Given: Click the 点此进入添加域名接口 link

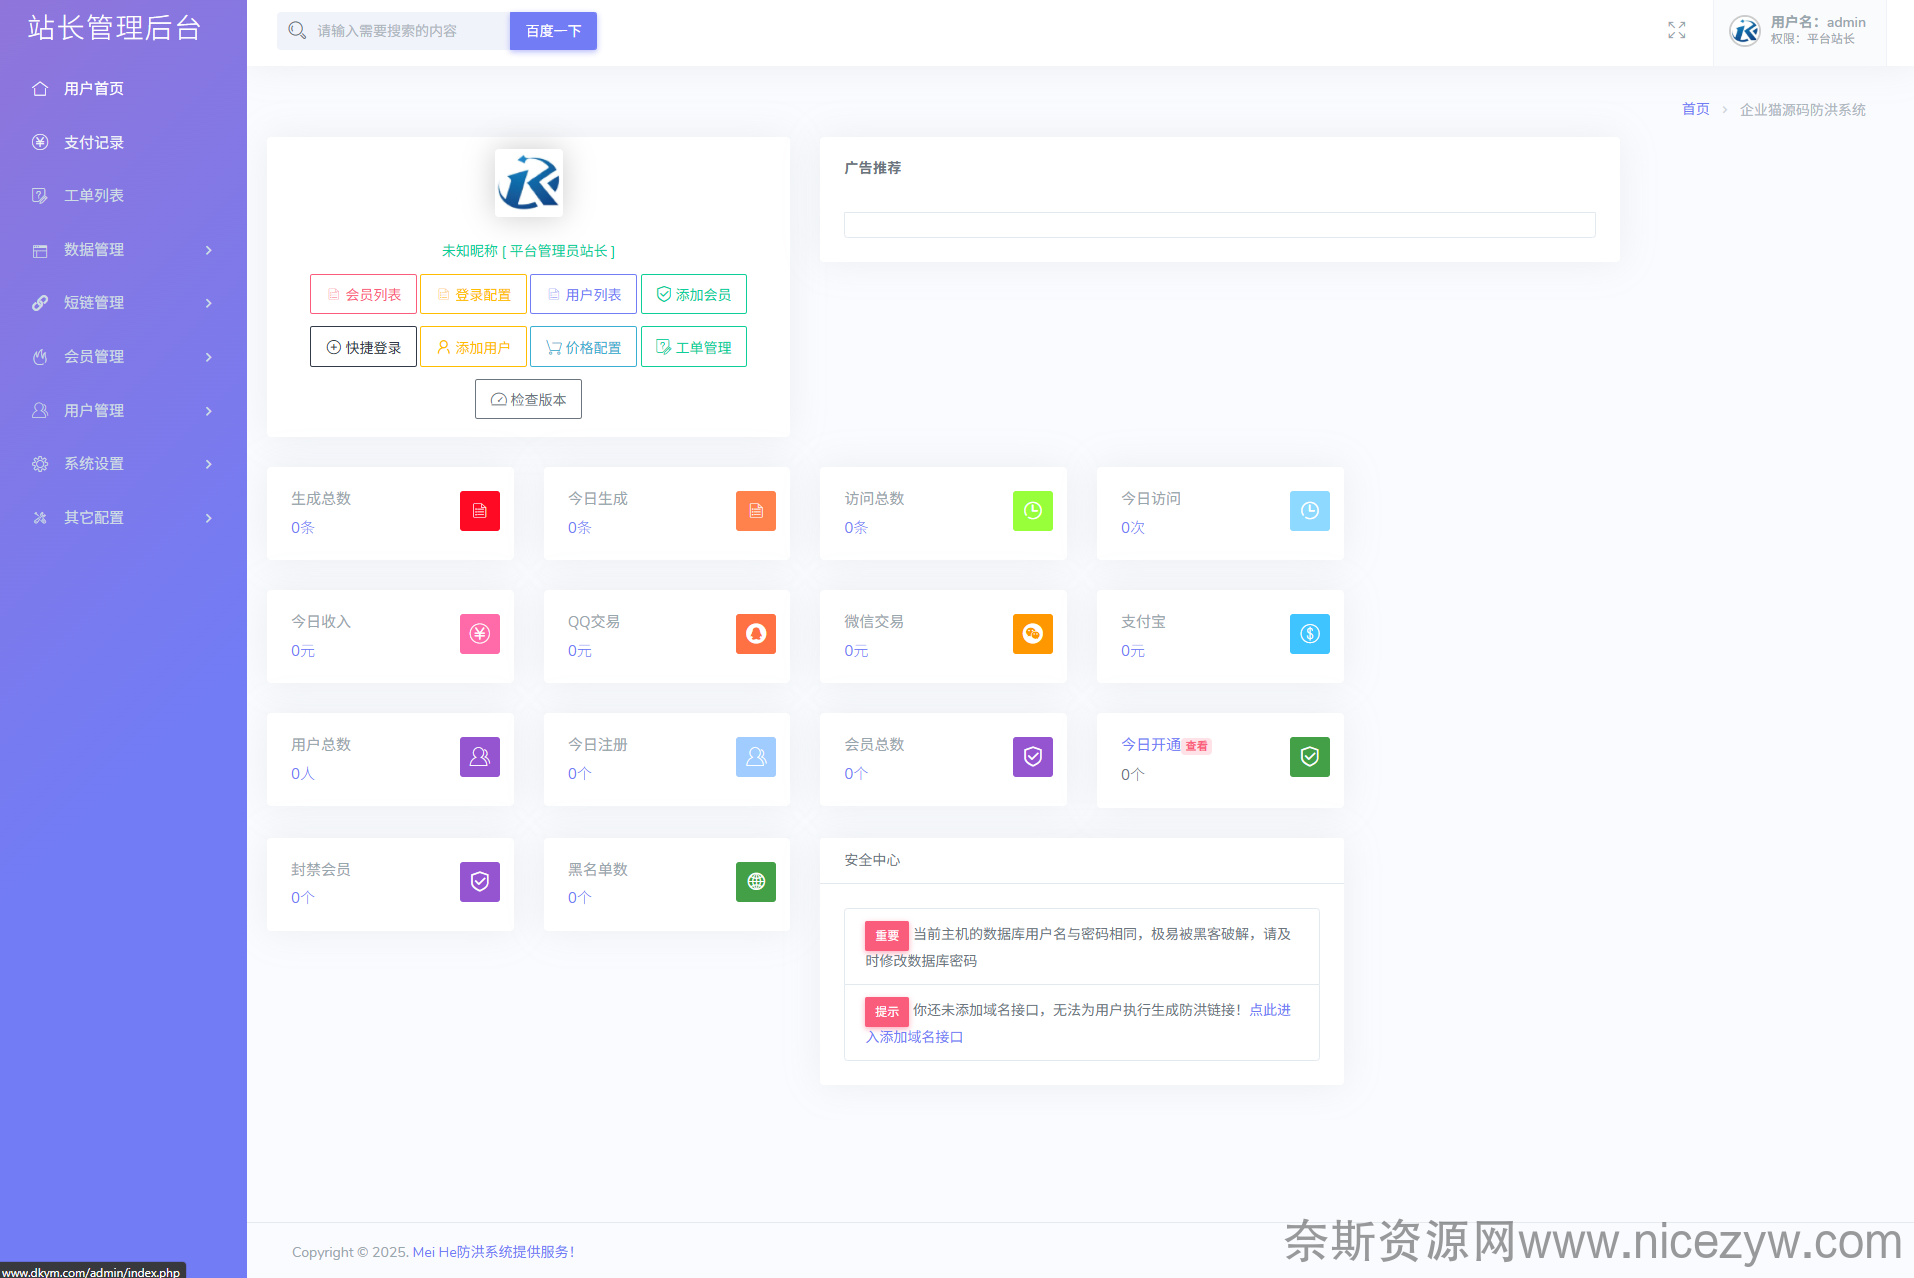Looking at the screenshot, I should click(1269, 1010).
